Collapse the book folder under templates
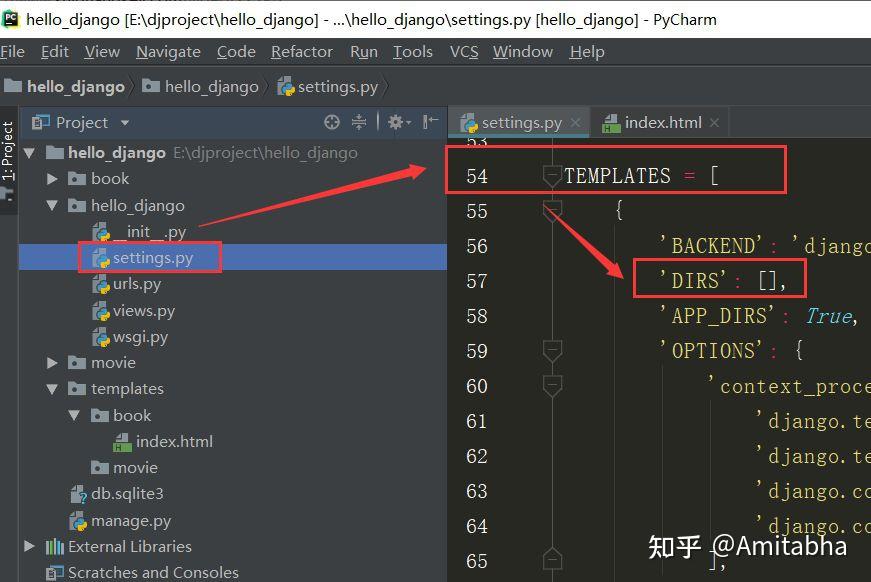This screenshot has height=582, width=871. tap(74, 415)
